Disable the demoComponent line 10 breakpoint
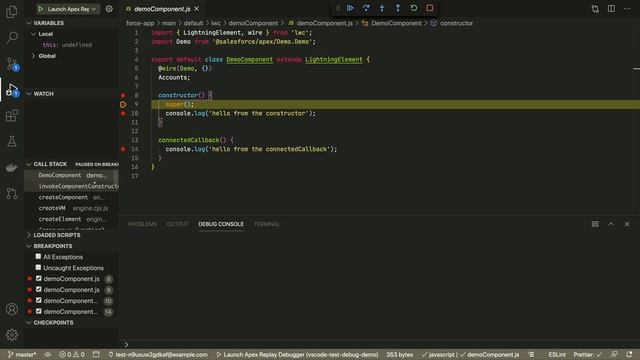Viewport: 640px width, 360px height. [x=39, y=300]
